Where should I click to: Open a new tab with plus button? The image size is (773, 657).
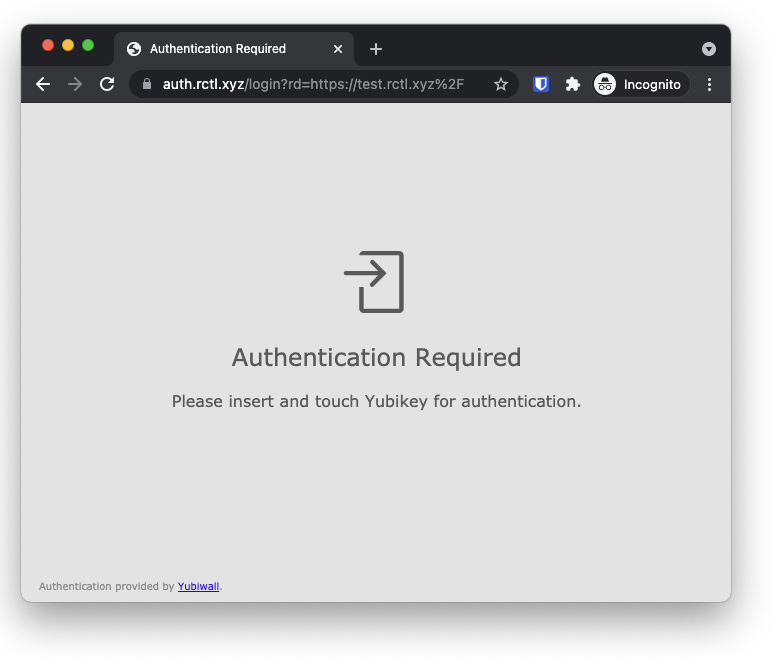(x=376, y=49)
